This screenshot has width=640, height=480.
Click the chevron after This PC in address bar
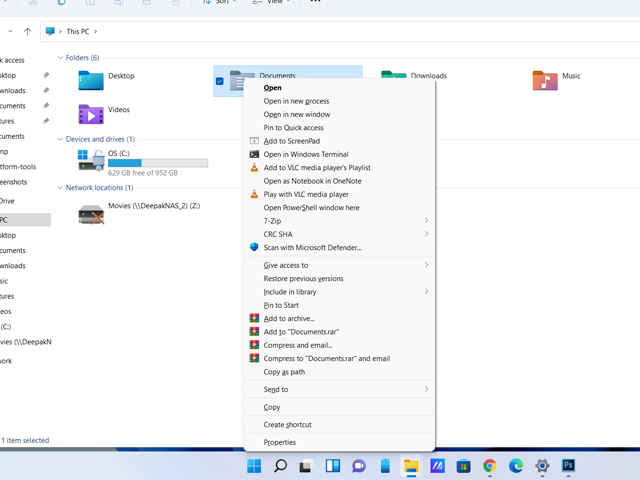pyautogui.click(x=96, y=31)
